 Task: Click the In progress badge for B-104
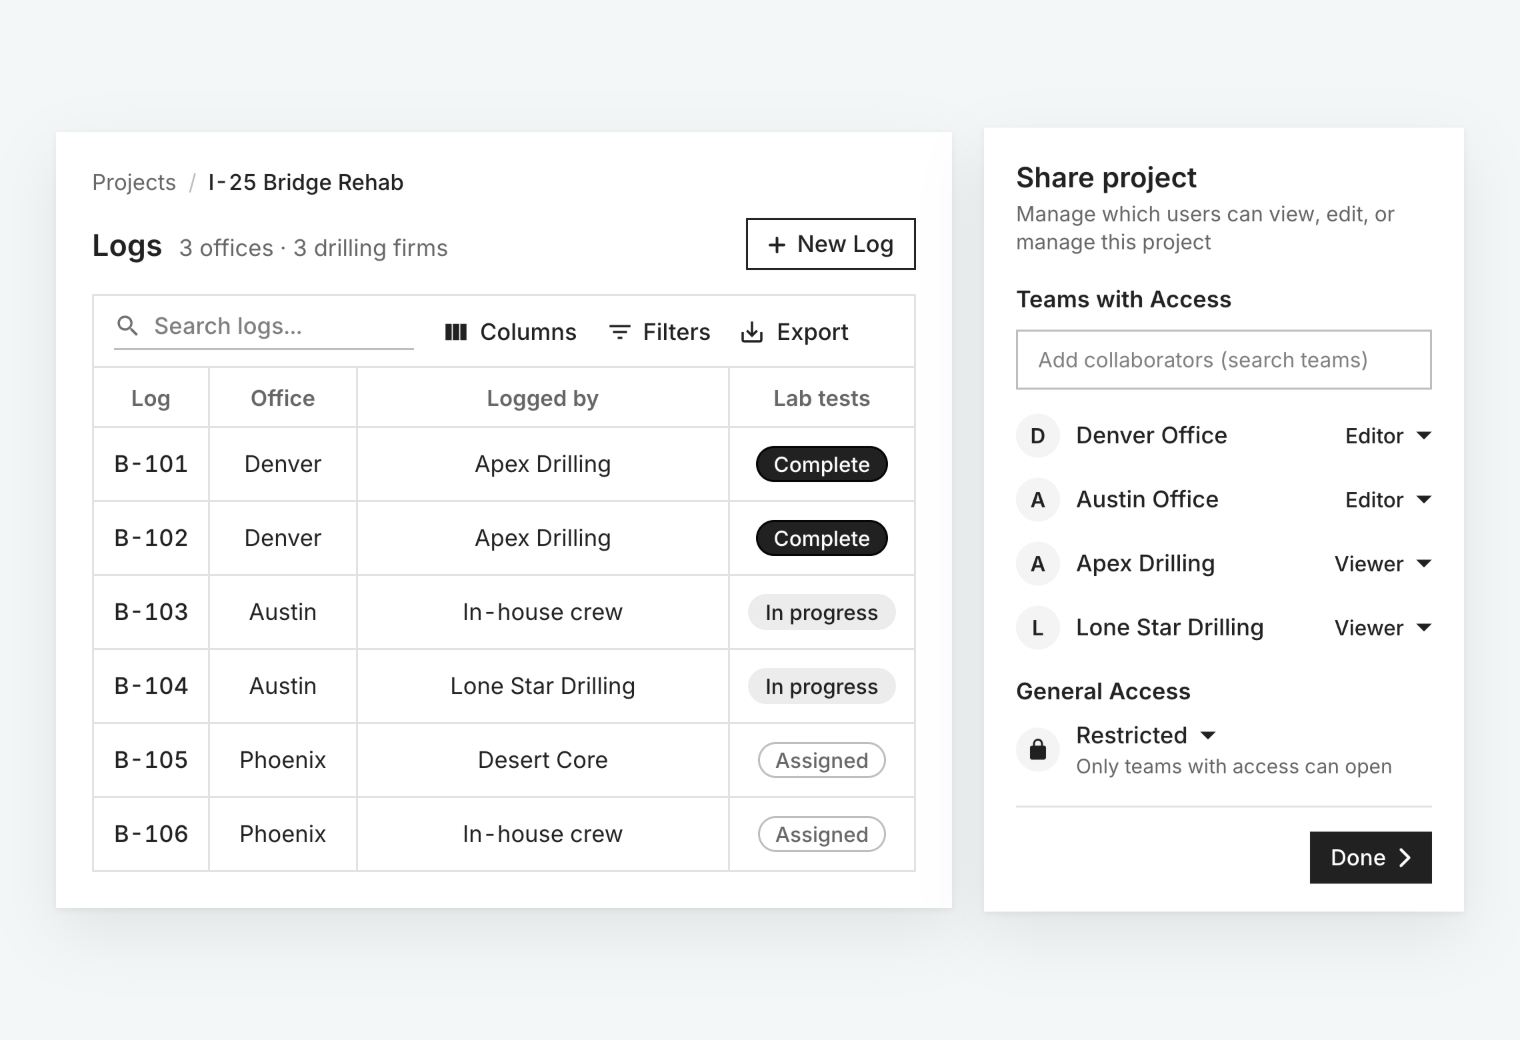point(822,686)
